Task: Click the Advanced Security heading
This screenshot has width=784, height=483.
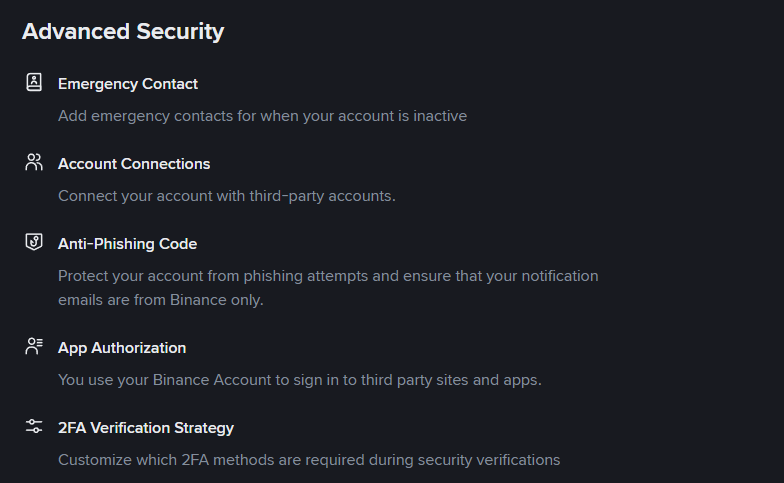Action: [x=122, y=32]
